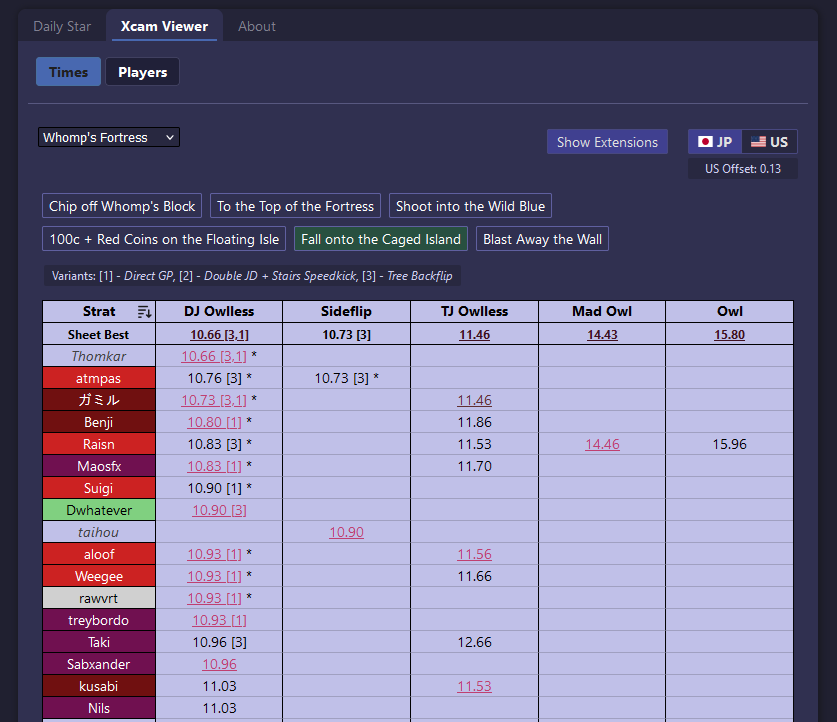Switch region to US flag toggle
837x722 pixels.
click(769, 142)
